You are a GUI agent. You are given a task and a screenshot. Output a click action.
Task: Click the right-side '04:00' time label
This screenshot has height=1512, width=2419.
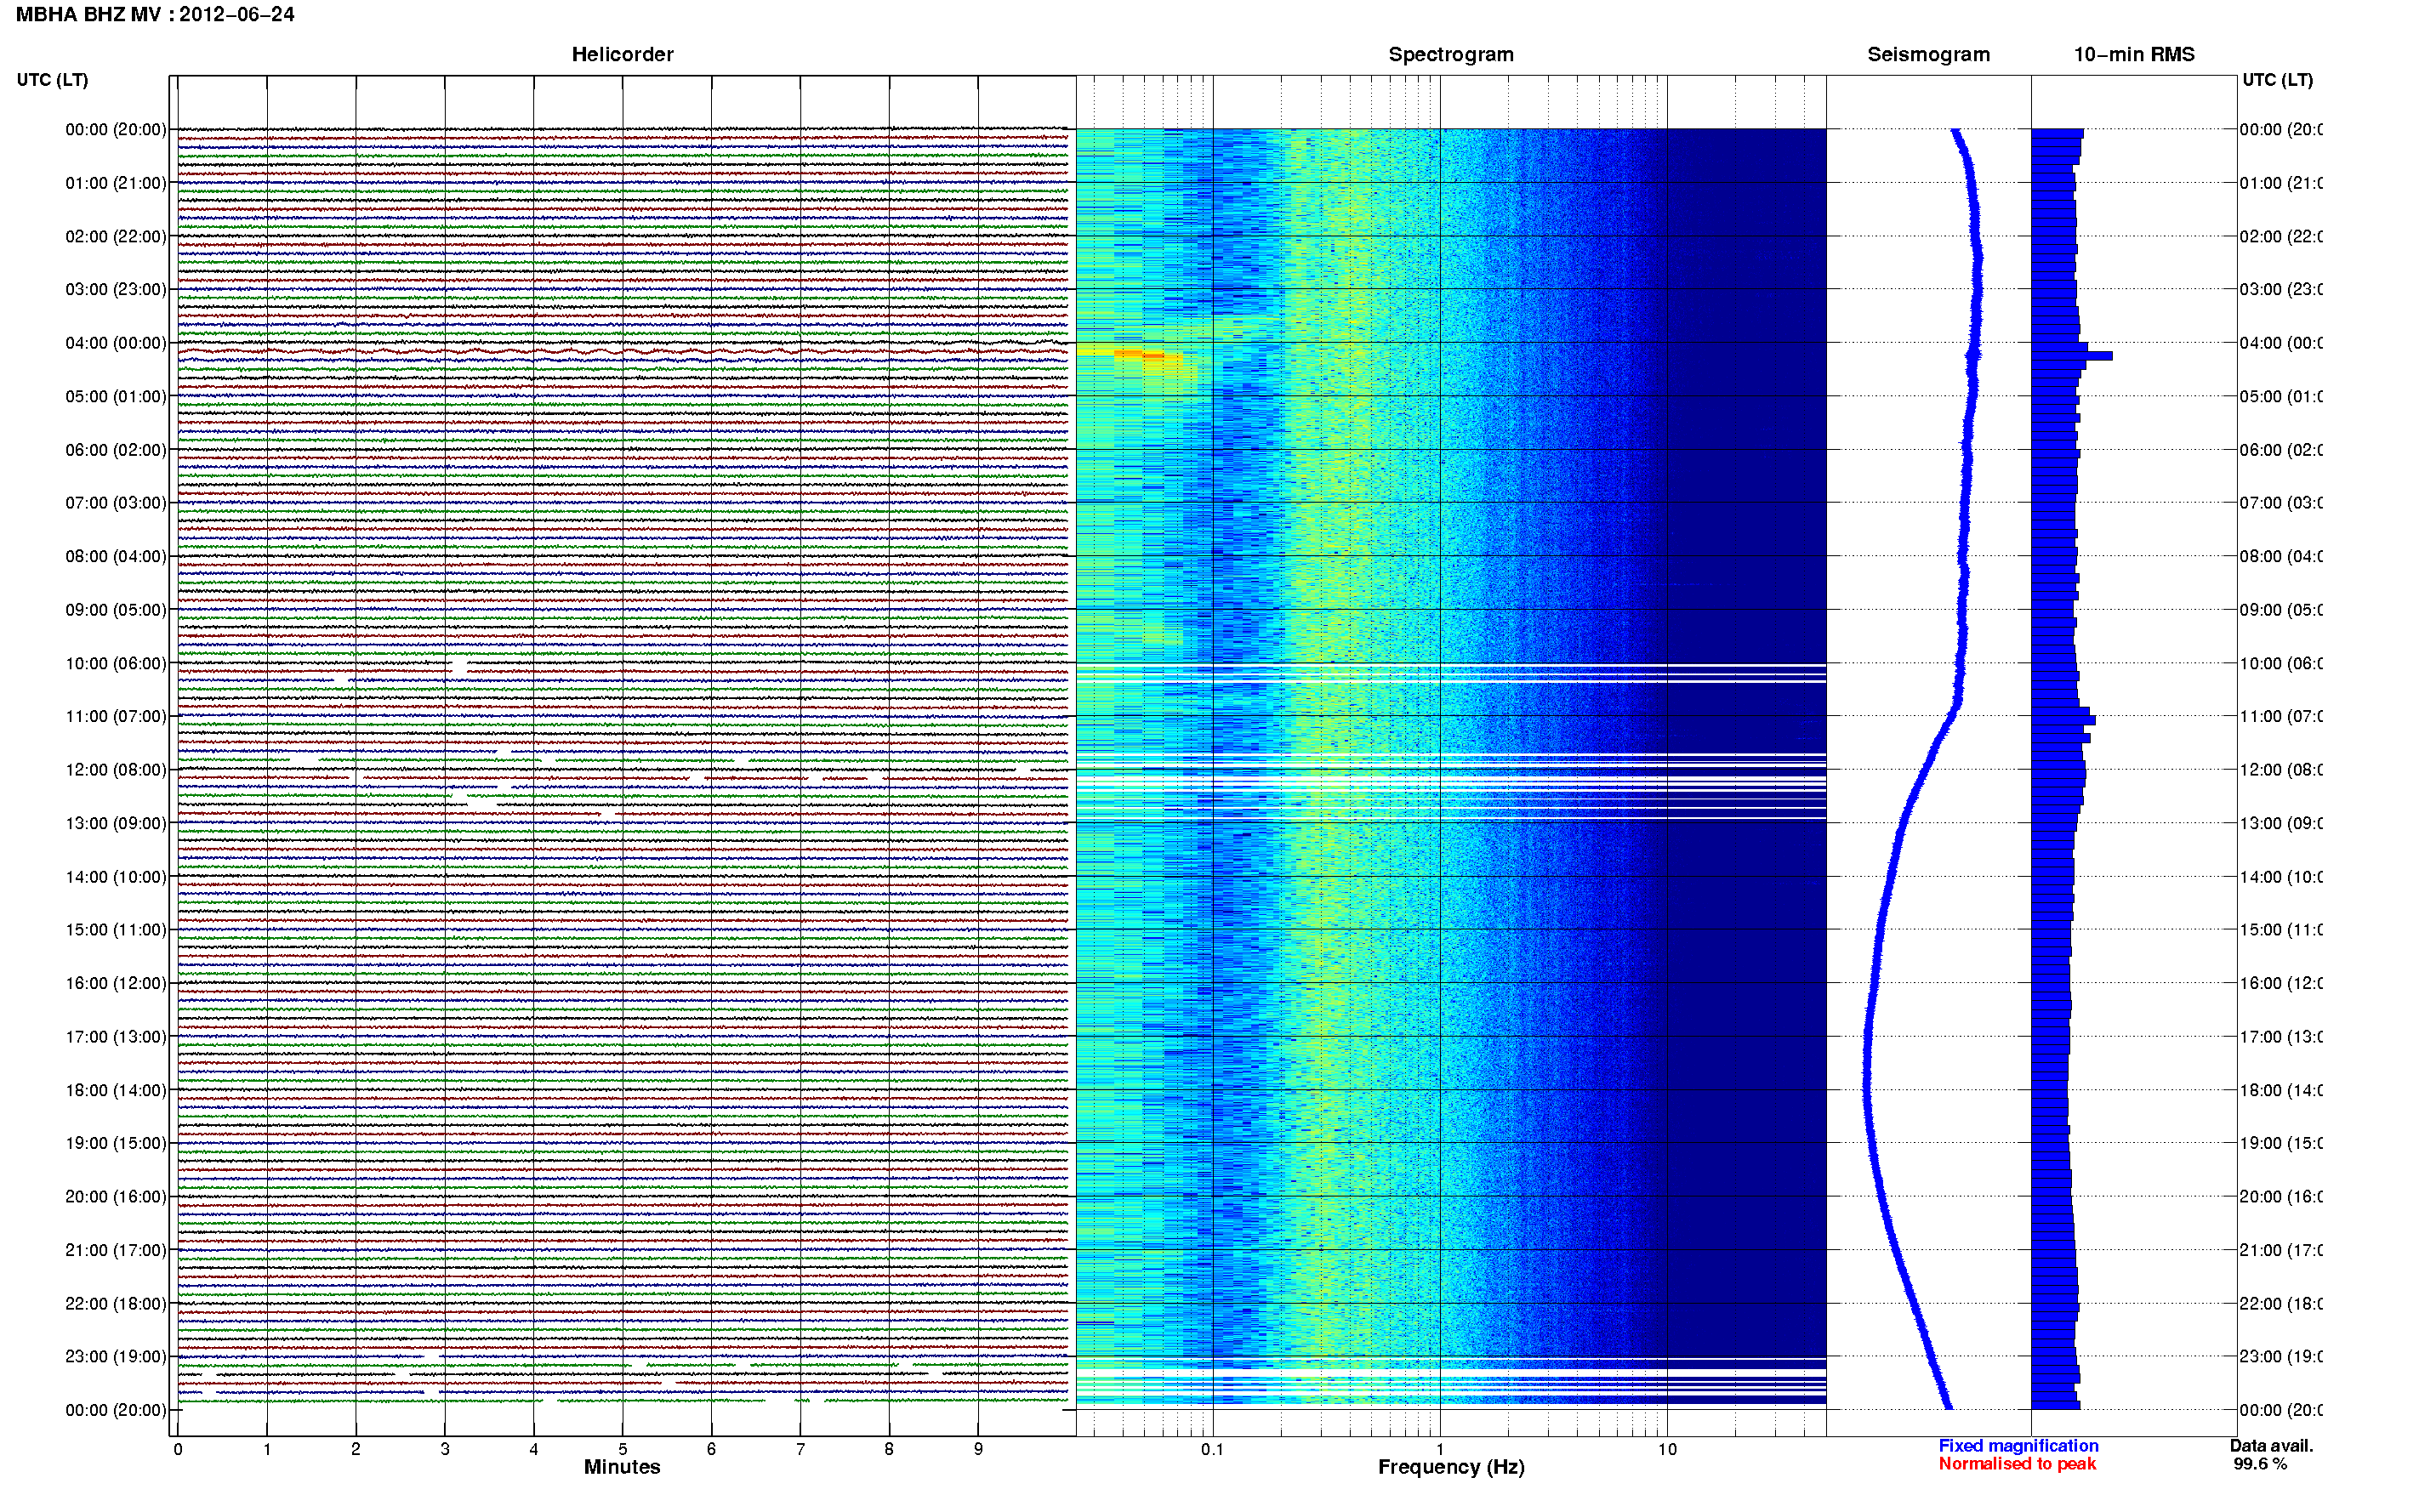pos(2280,343)
